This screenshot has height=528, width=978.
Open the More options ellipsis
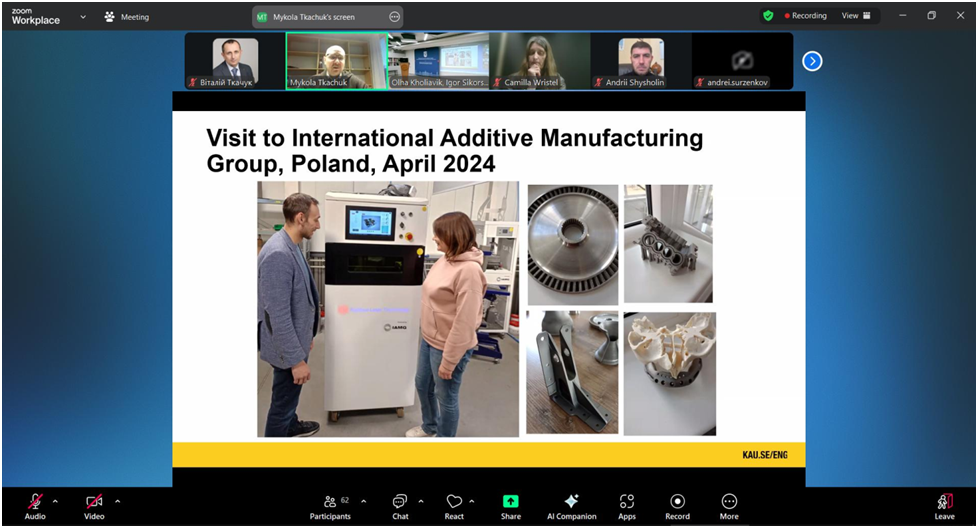click(x=729, y=502)
